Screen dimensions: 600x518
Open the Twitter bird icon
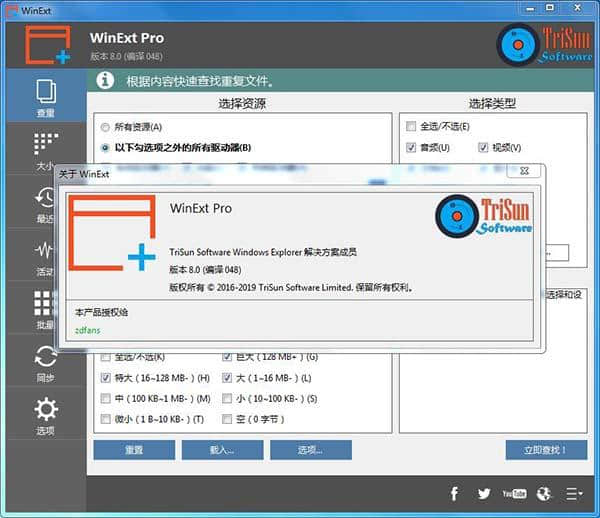[x=484, y=493]
